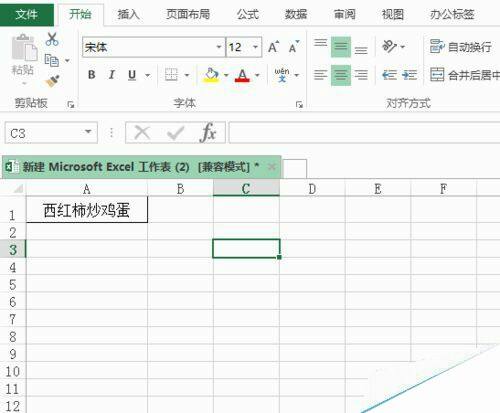Click the text orientation icon
This screenshot has height=413, width=500.
pyautogui.click(x=389, y=46)
